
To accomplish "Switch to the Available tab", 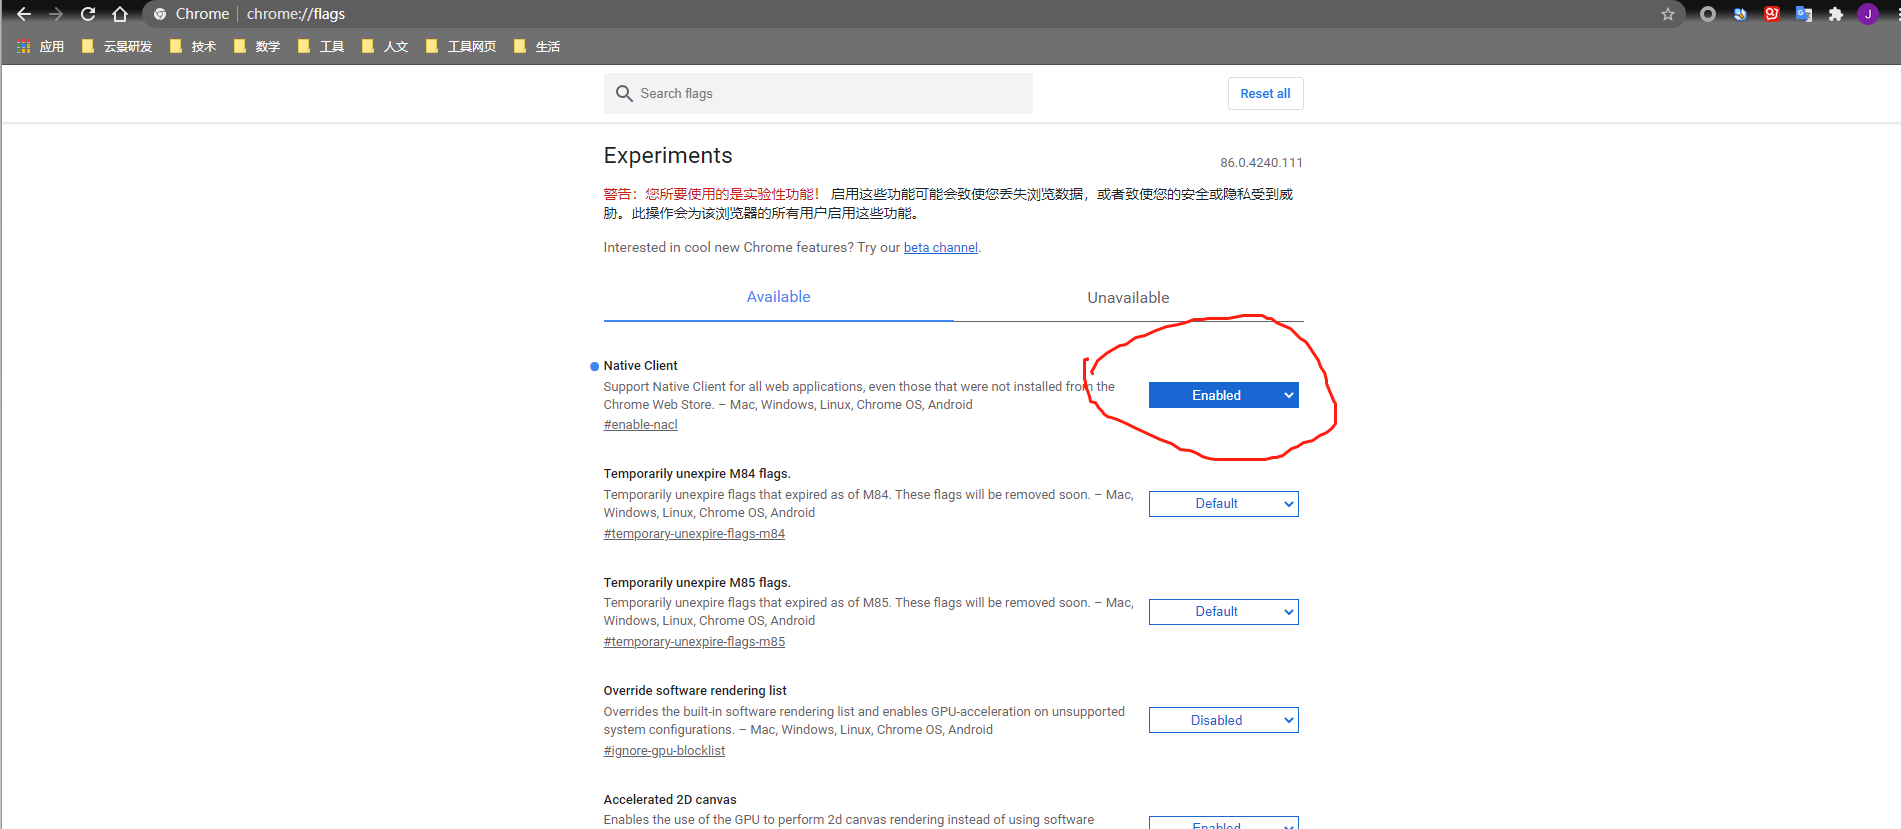I will [x=778, y=297].
